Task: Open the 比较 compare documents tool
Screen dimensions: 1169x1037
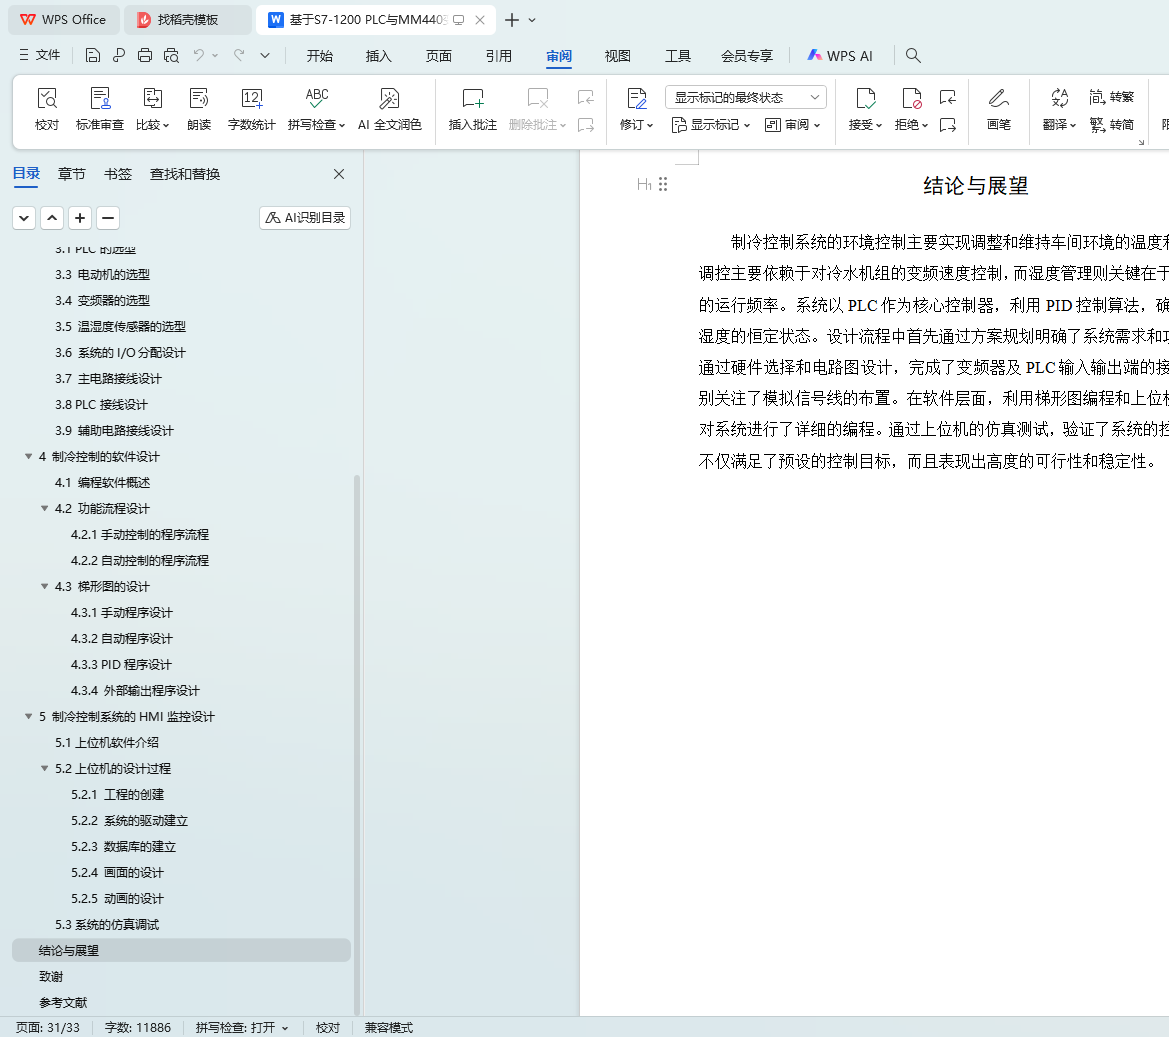Action: [153, 109]
